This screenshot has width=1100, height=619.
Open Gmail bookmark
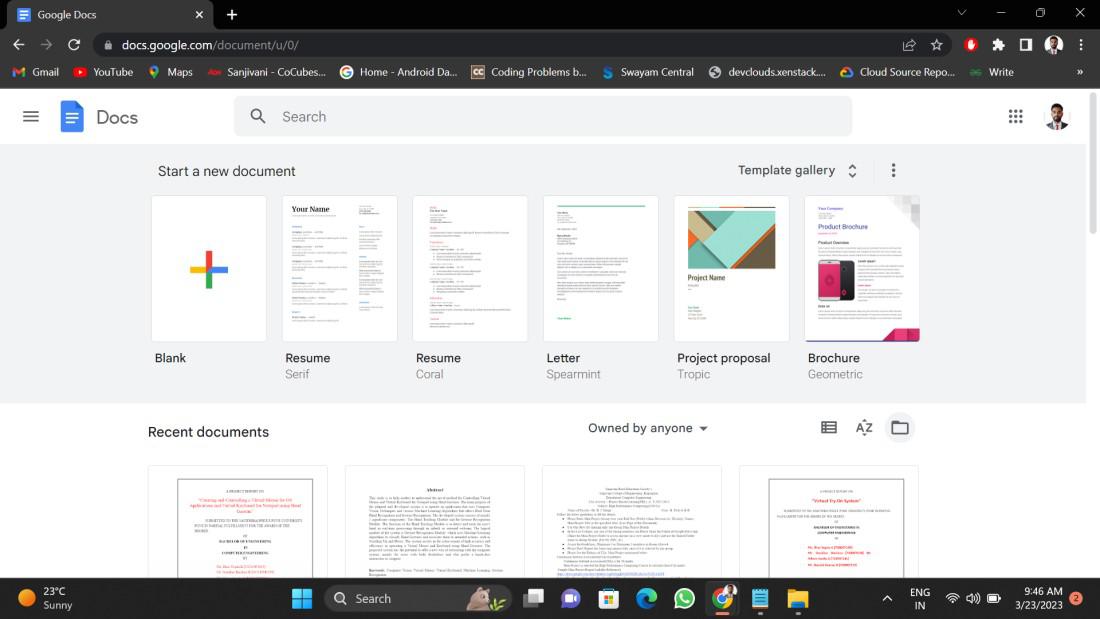(36, 72)
